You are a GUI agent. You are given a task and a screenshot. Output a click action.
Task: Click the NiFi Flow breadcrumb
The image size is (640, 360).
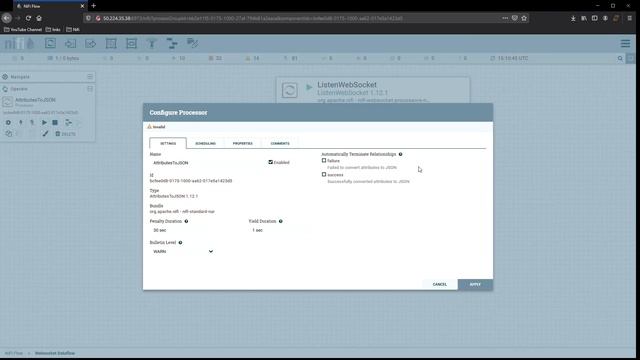[x=14, y=353]
